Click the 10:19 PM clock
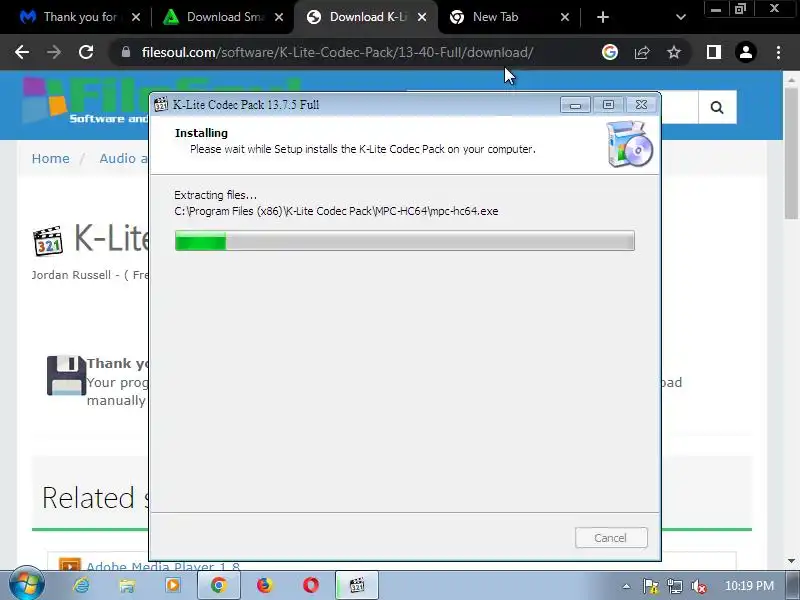The width and height of the screenshot is (800, 600). (x=749, y=586)
